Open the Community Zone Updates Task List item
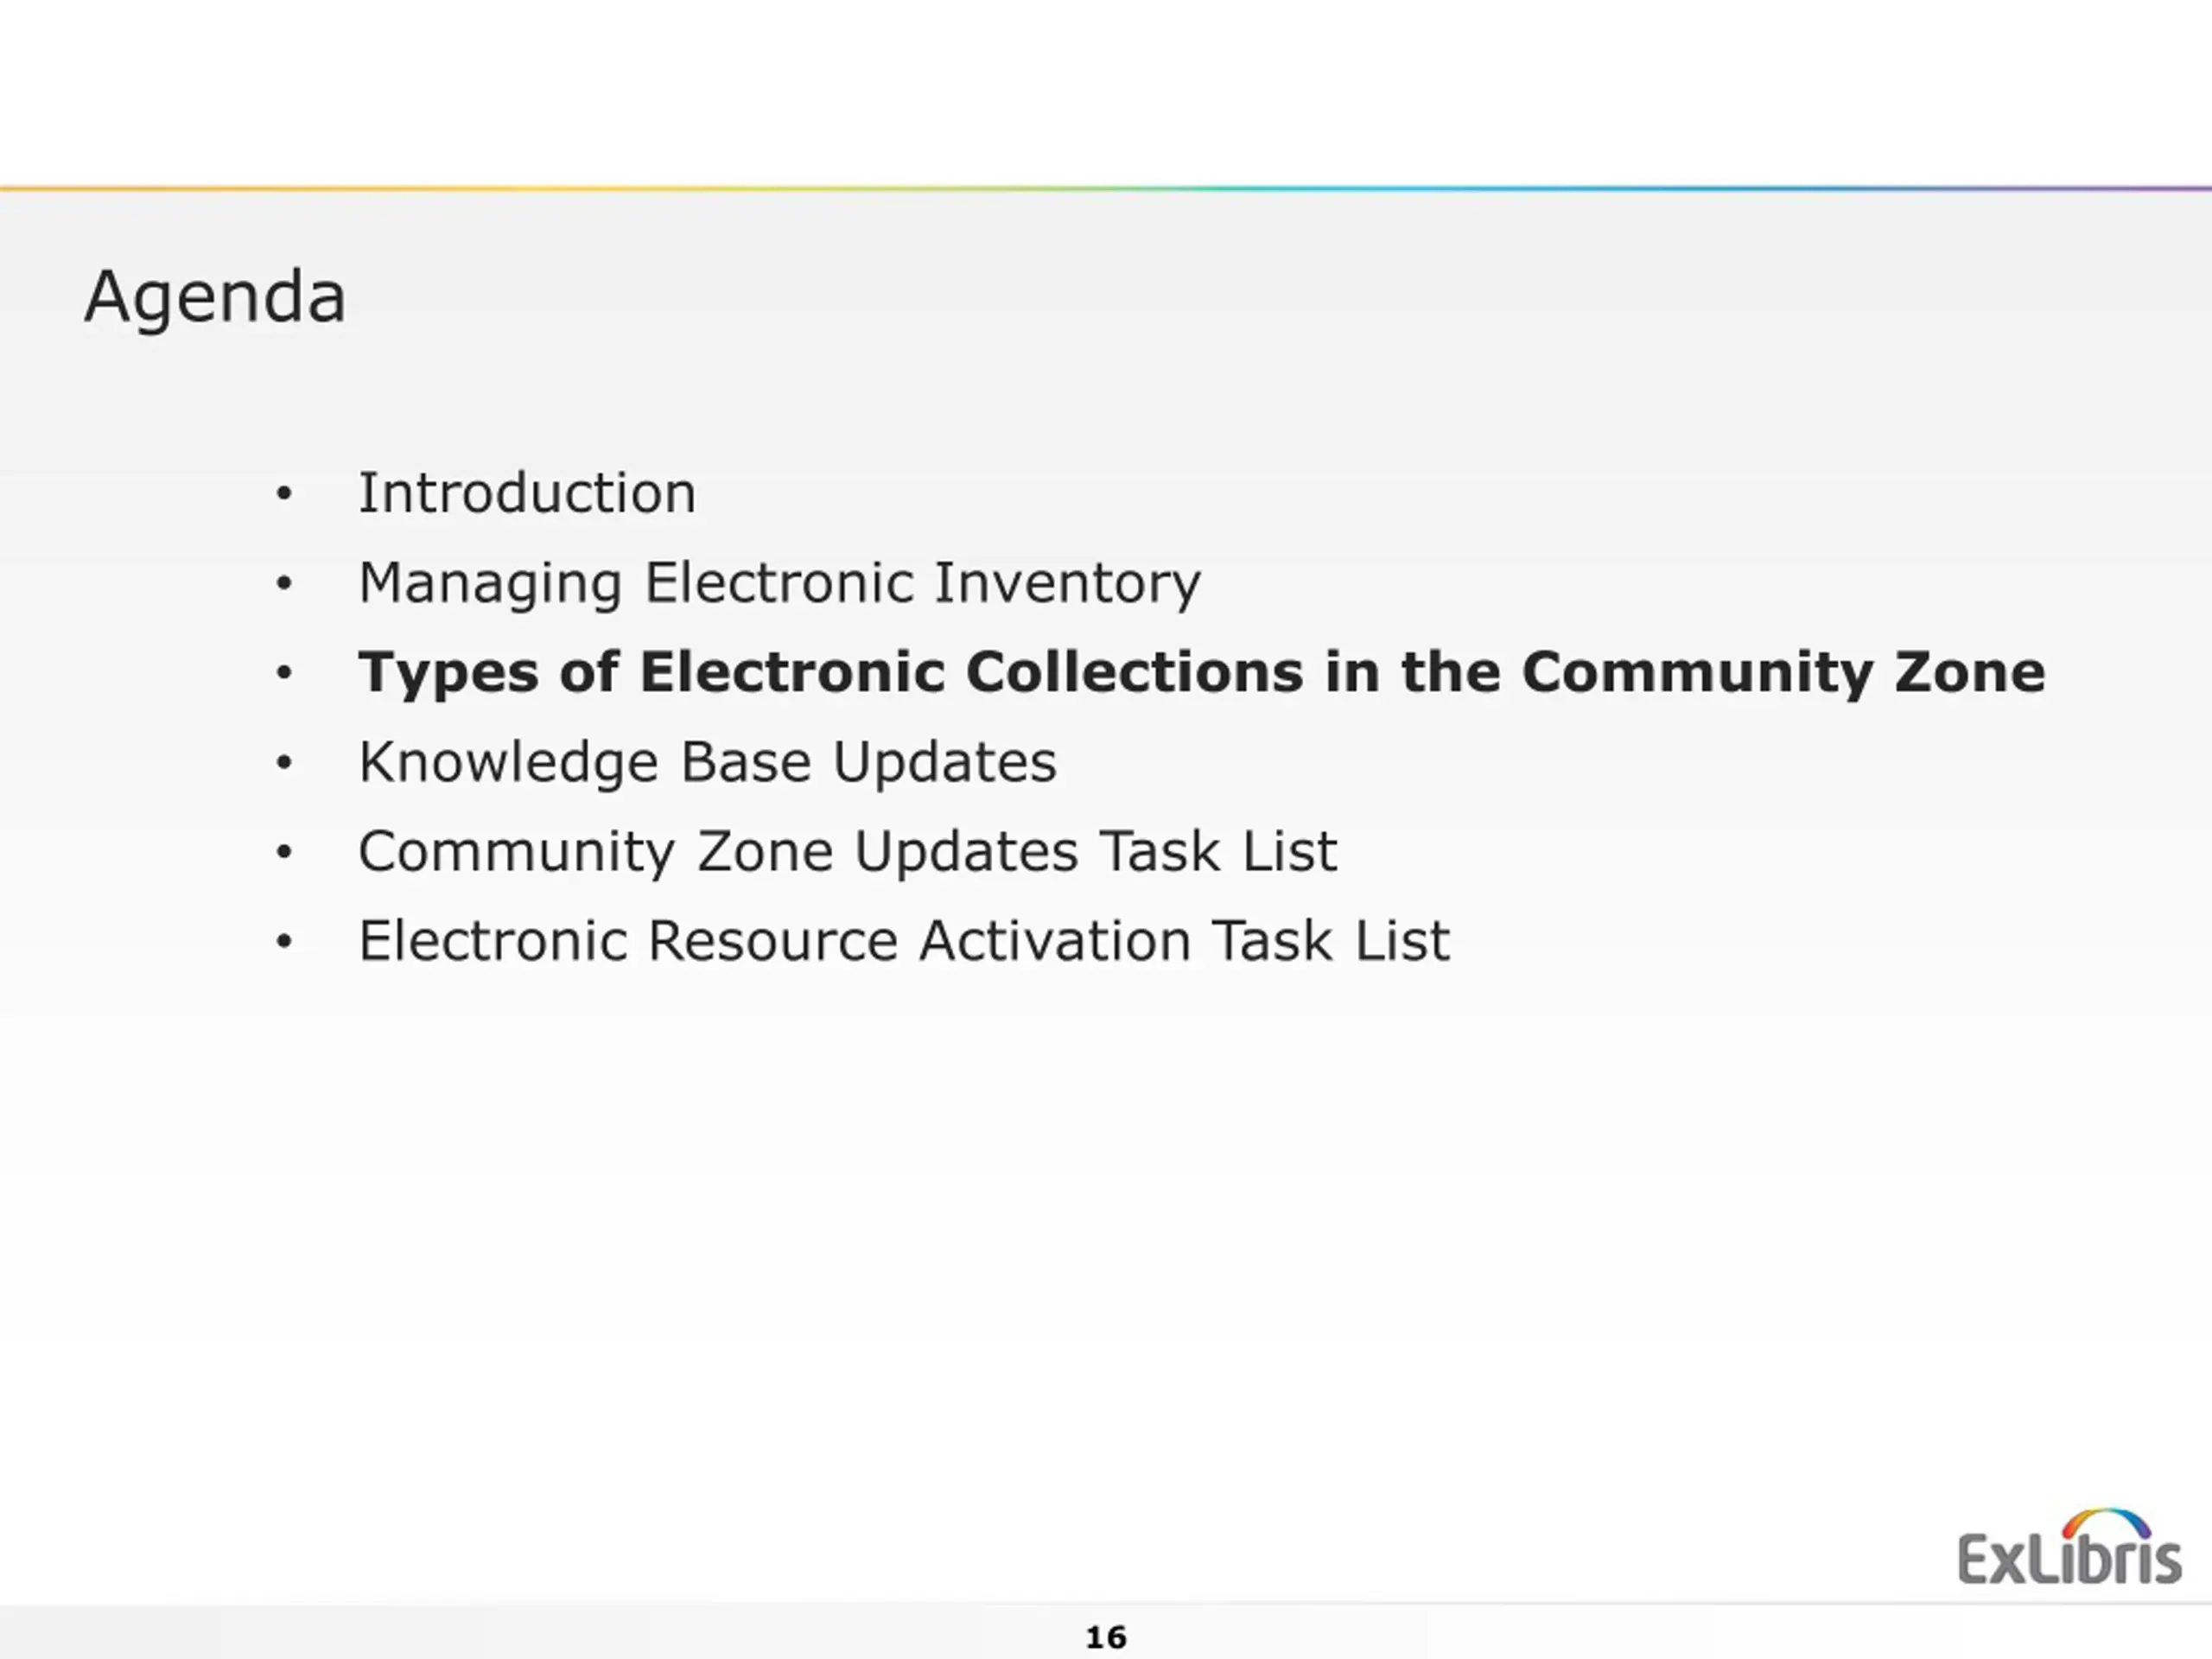Viewport: 2212px width, 1659px height. click(848, 852)
